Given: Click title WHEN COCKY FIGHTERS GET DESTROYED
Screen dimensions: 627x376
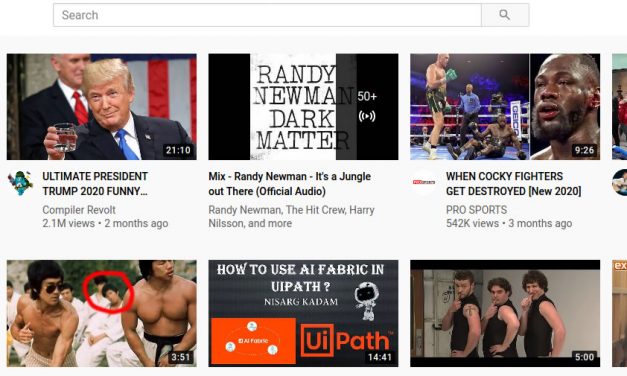Looking at the screenshot, I should pyautogui.click(x=513, y=184).
